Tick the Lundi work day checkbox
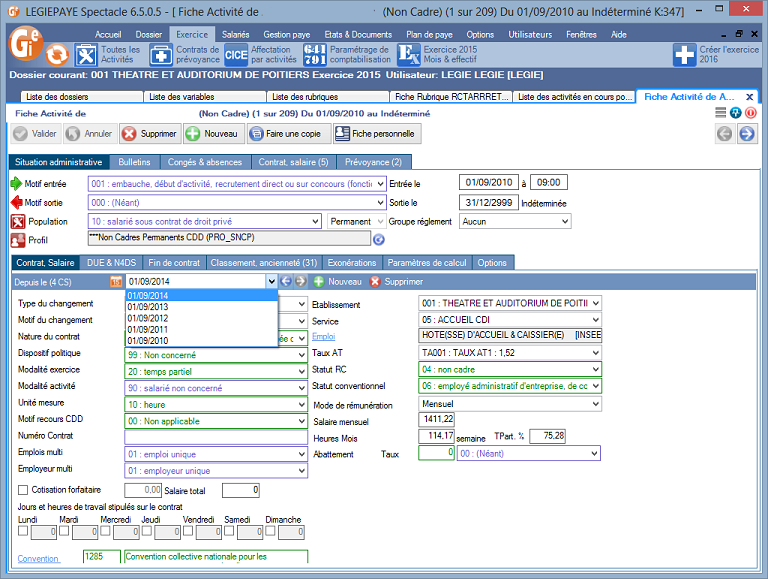This screenshot has width=768, height=579. (24, 531)
